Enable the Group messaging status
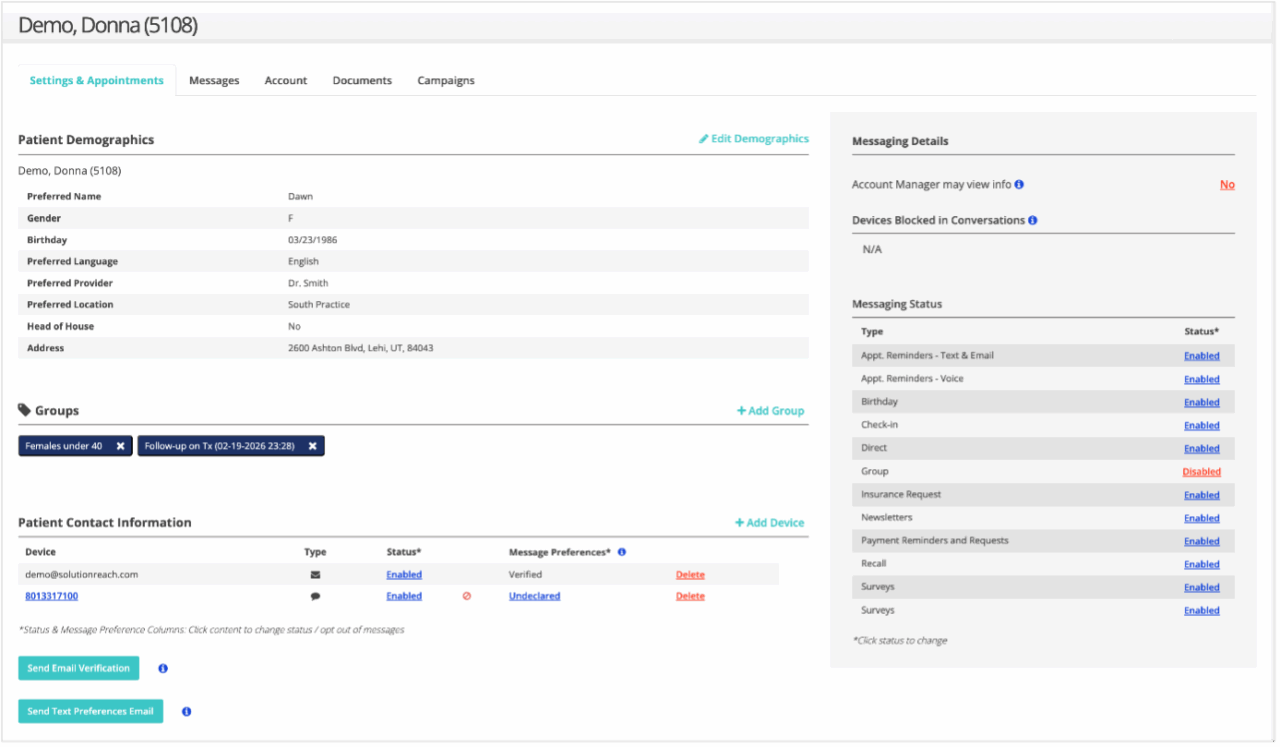Viewport: 1280px width, 747px height. 1201,471
